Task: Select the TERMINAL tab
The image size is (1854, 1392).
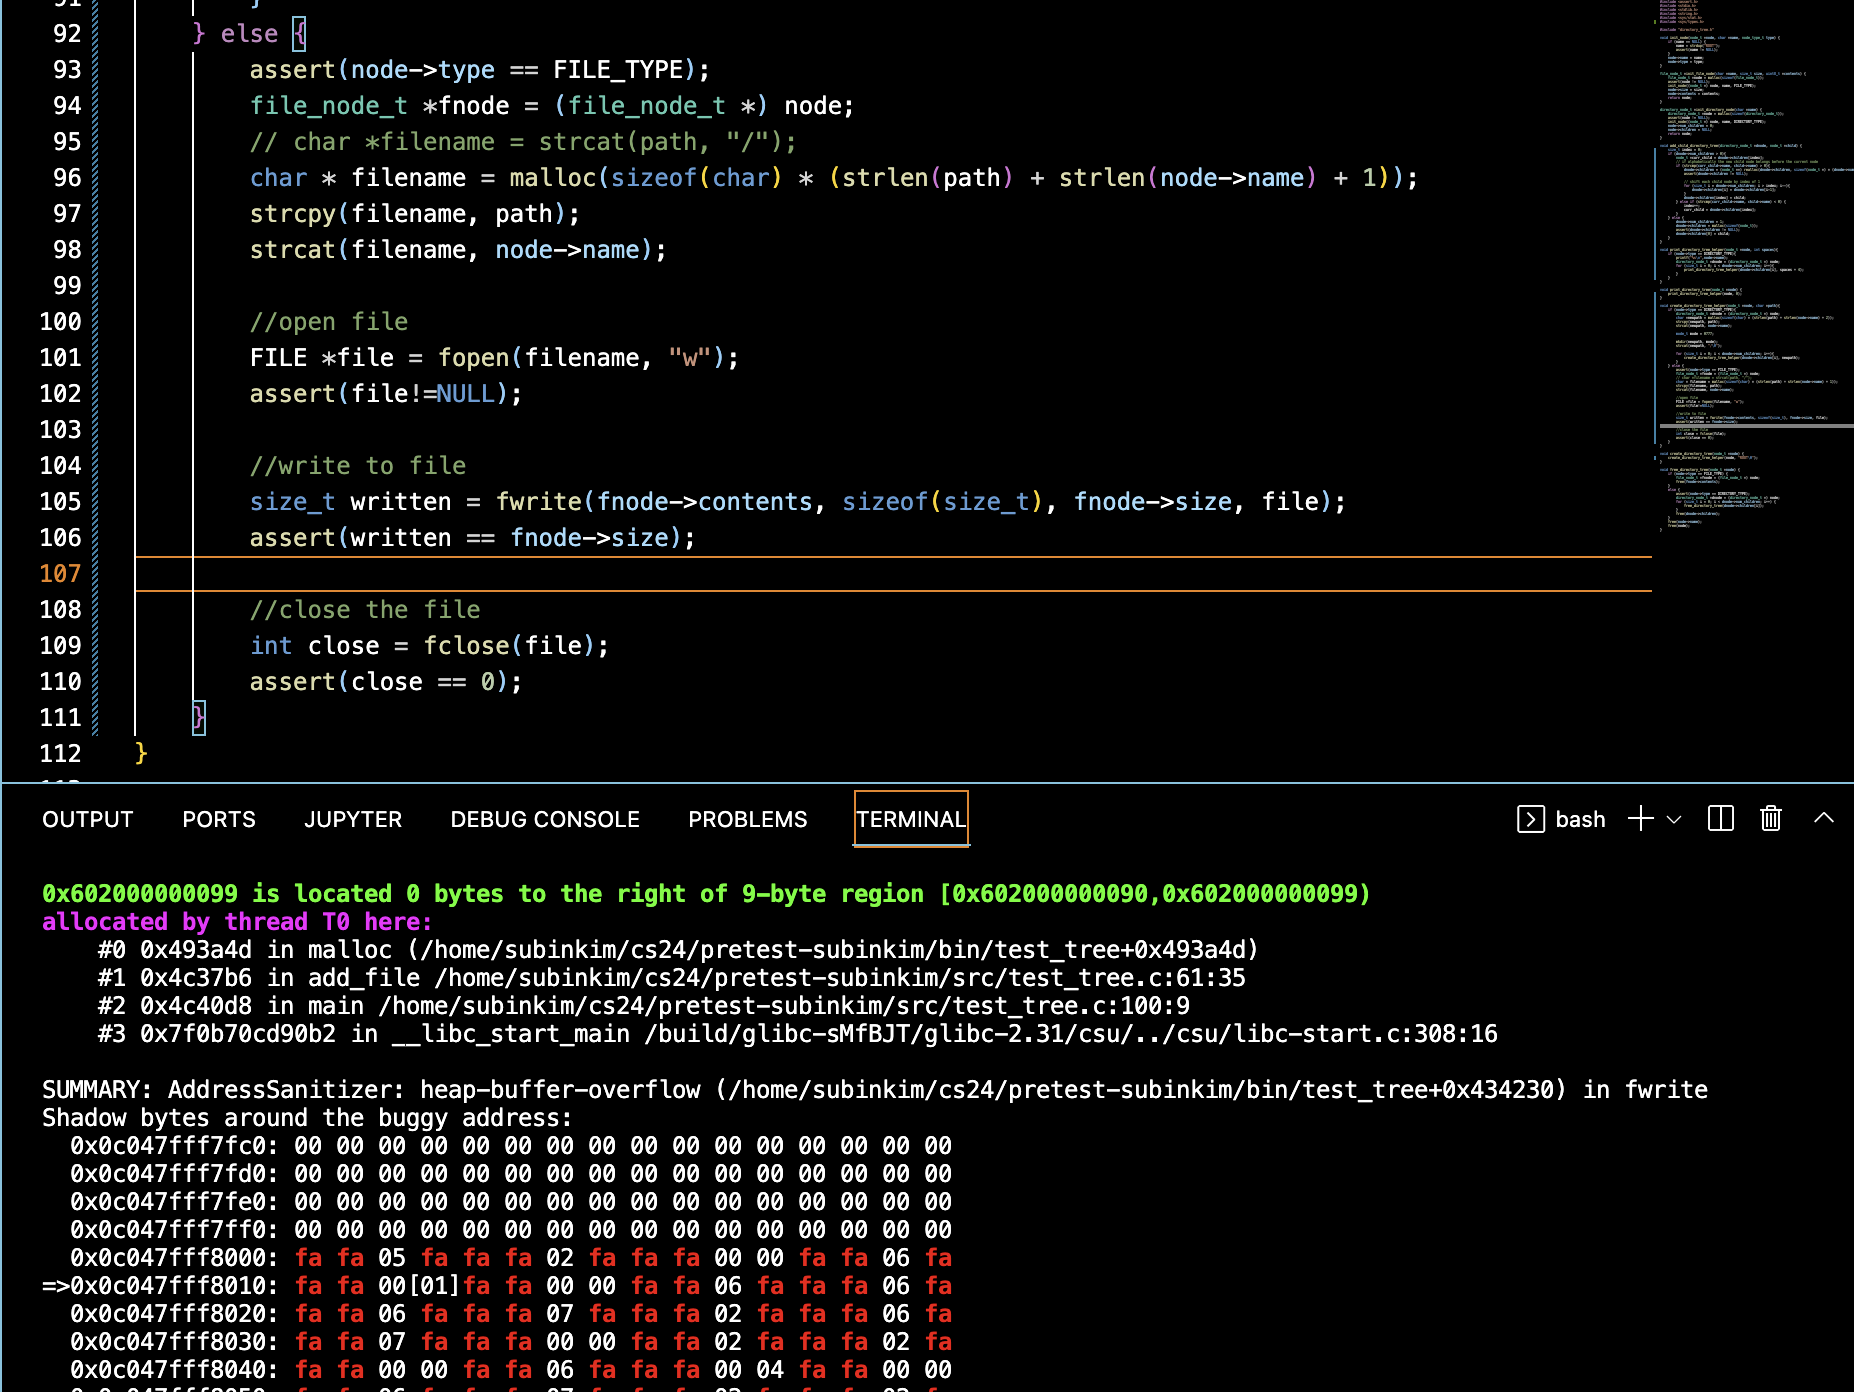Action: 910,819
